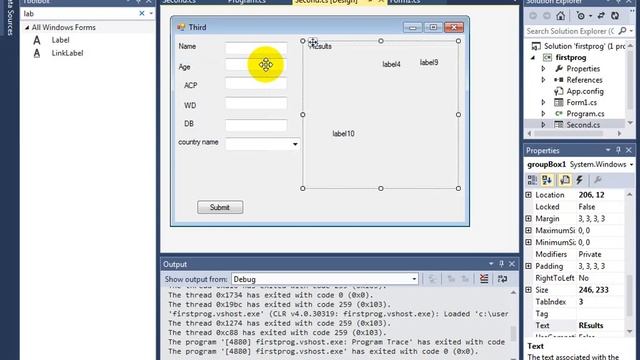Click the Program.cs C# file icon
640x360 pixels.
pos(558,113)
